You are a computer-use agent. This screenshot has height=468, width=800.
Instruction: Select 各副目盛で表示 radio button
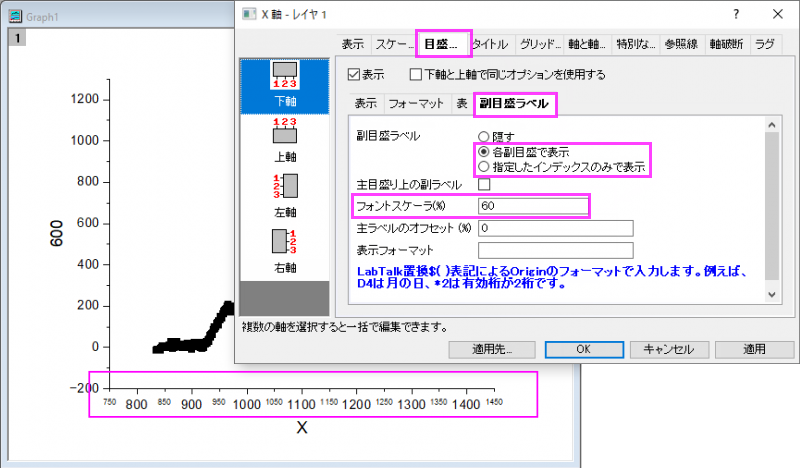483,152
